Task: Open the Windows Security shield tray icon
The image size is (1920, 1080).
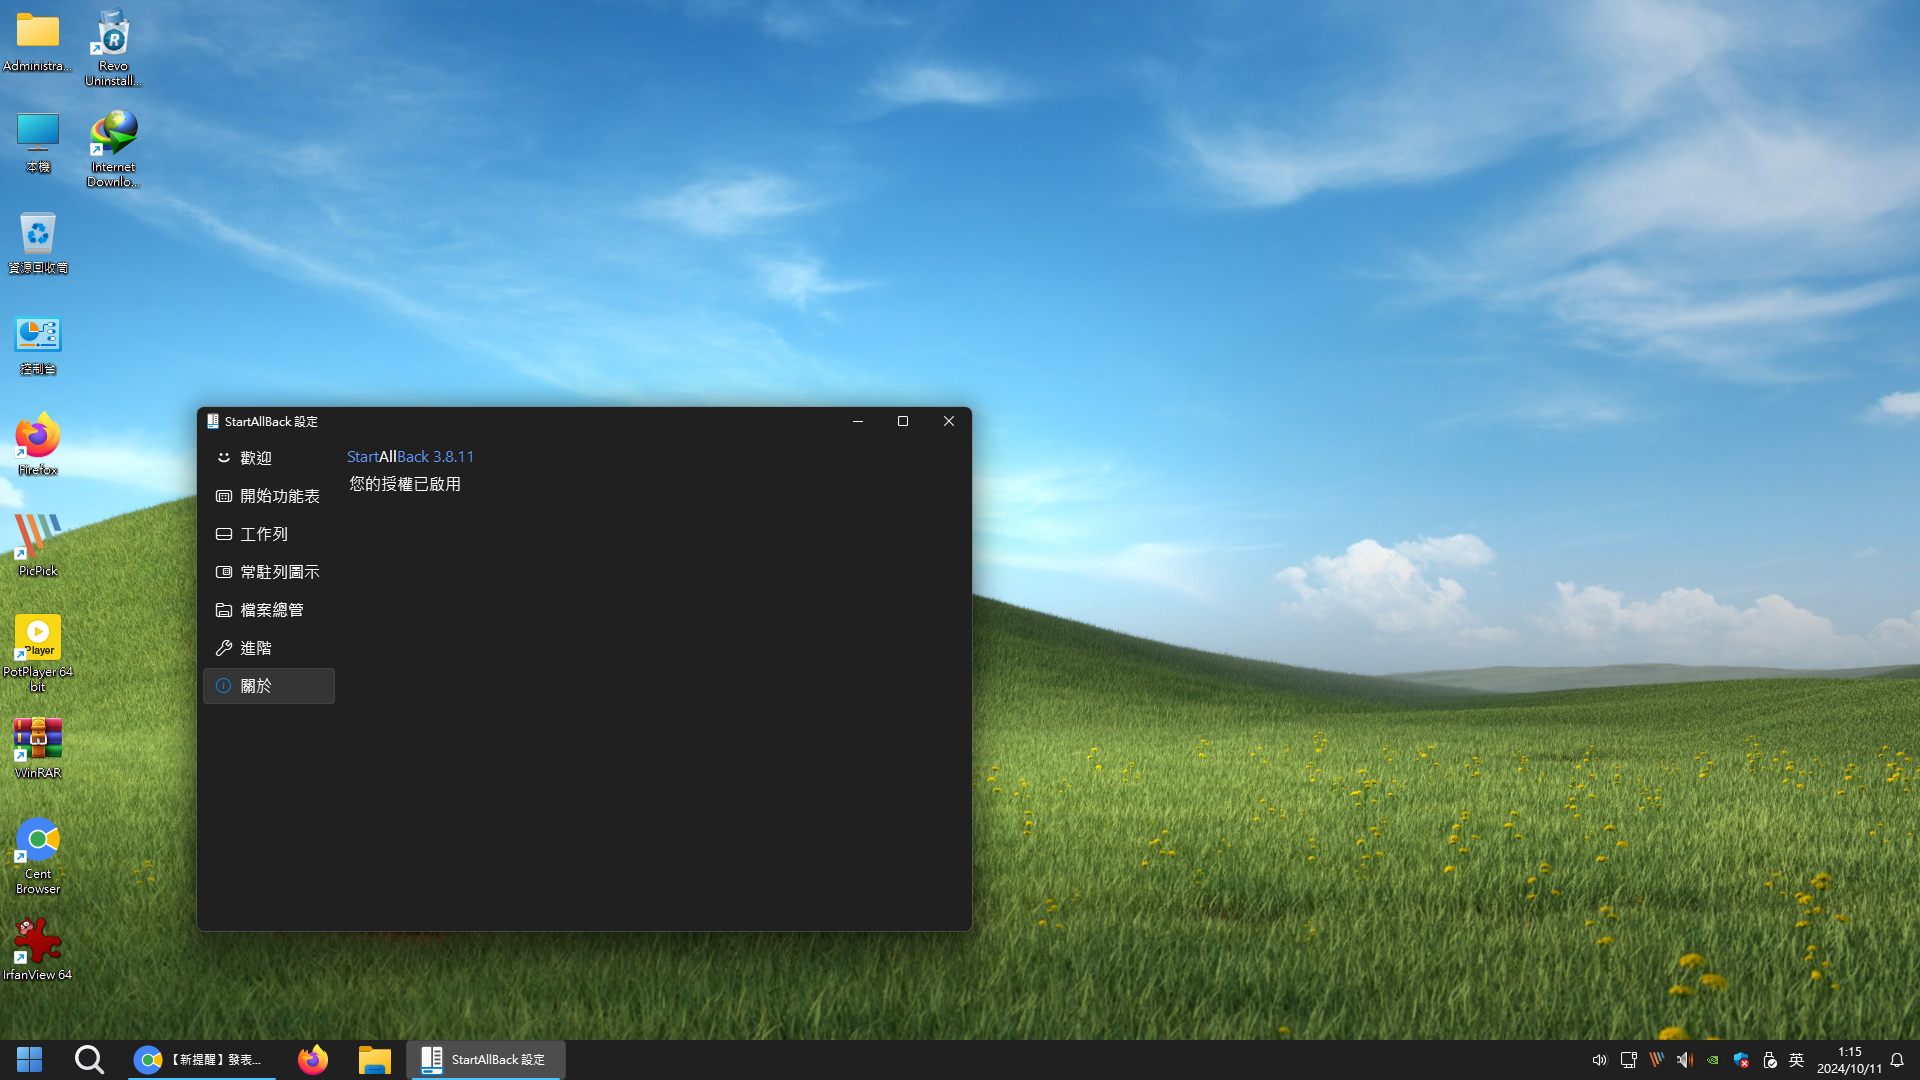Action: (x=1741, y=1060)
